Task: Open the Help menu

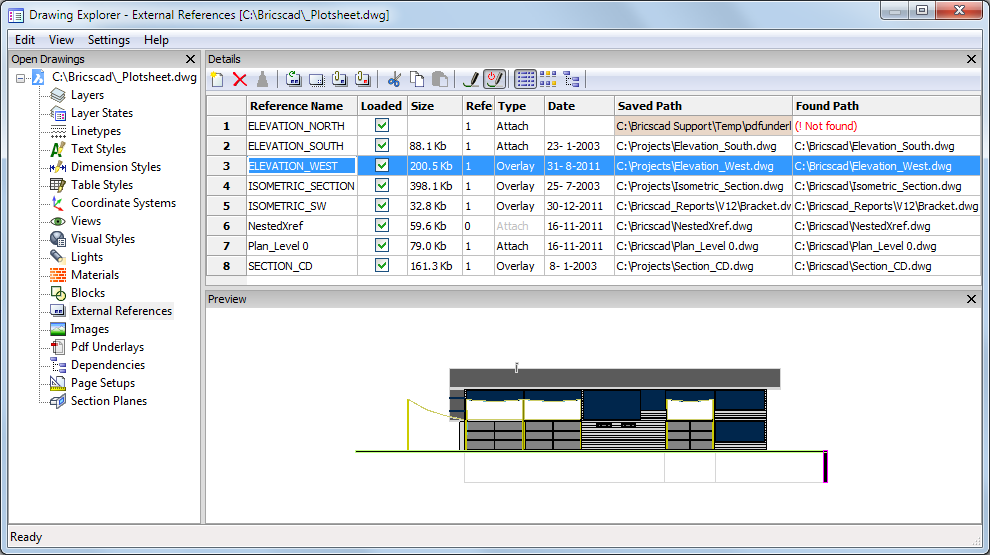Action: point(156,40)
